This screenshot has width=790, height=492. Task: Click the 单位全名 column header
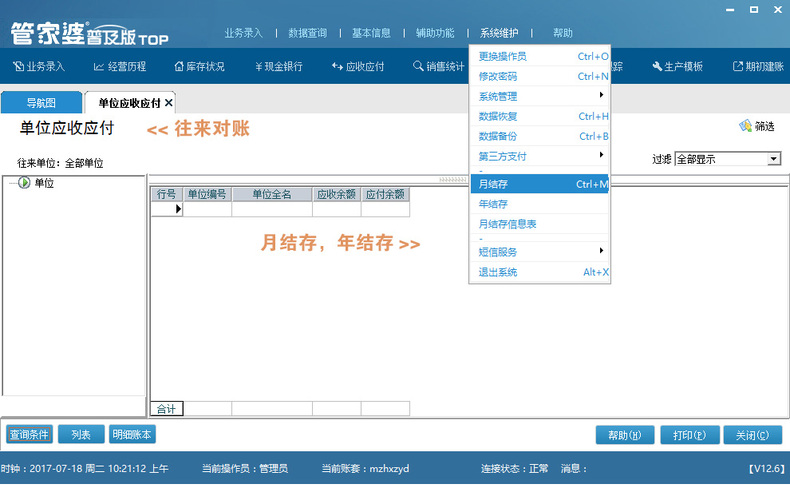272,194
